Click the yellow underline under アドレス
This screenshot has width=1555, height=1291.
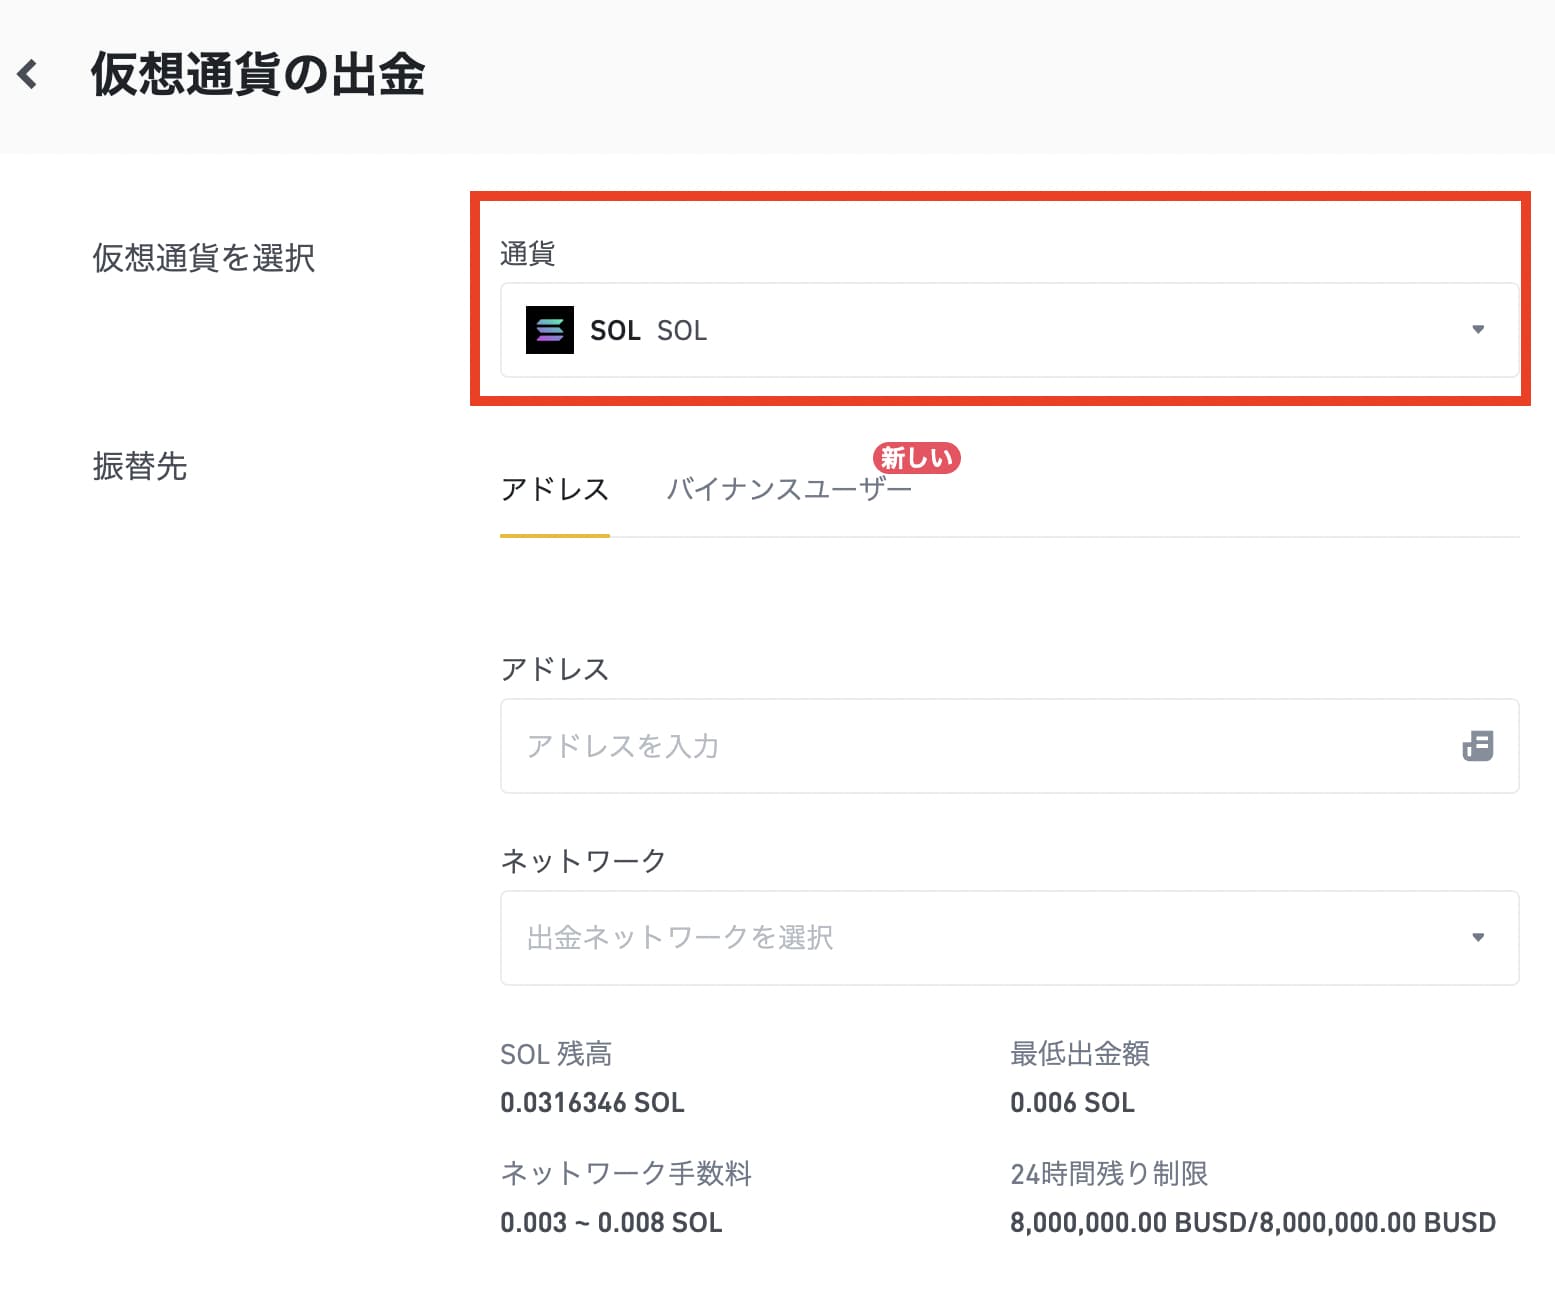[554, 536]
